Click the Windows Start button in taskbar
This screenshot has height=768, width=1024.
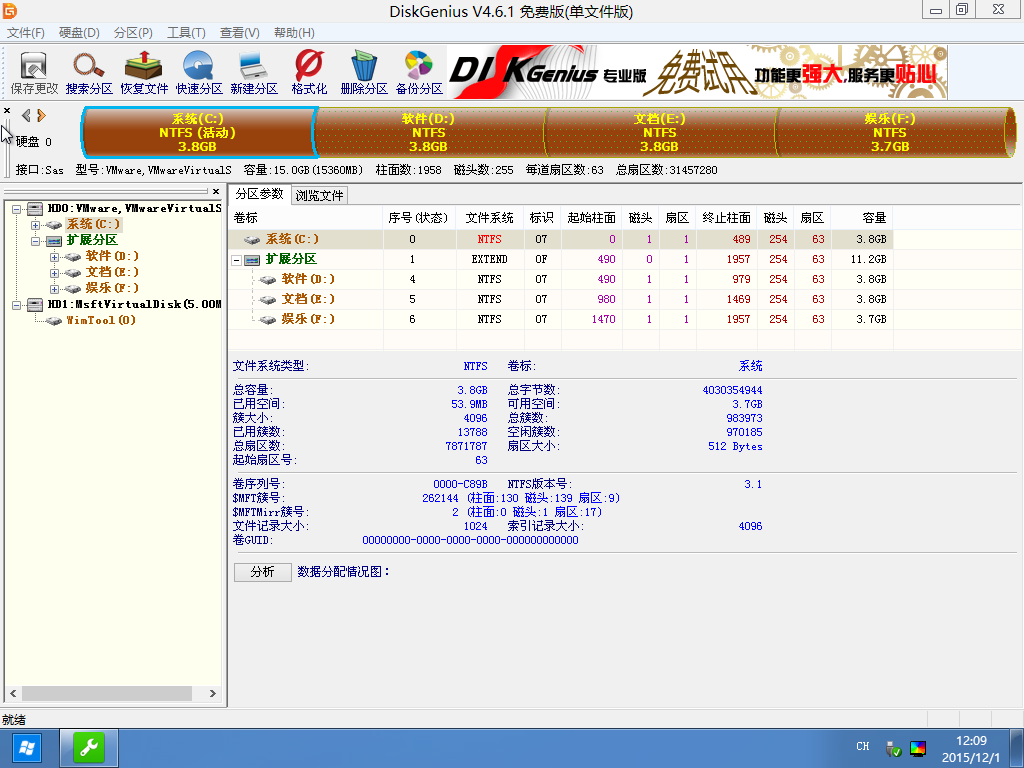click(26, 747)
